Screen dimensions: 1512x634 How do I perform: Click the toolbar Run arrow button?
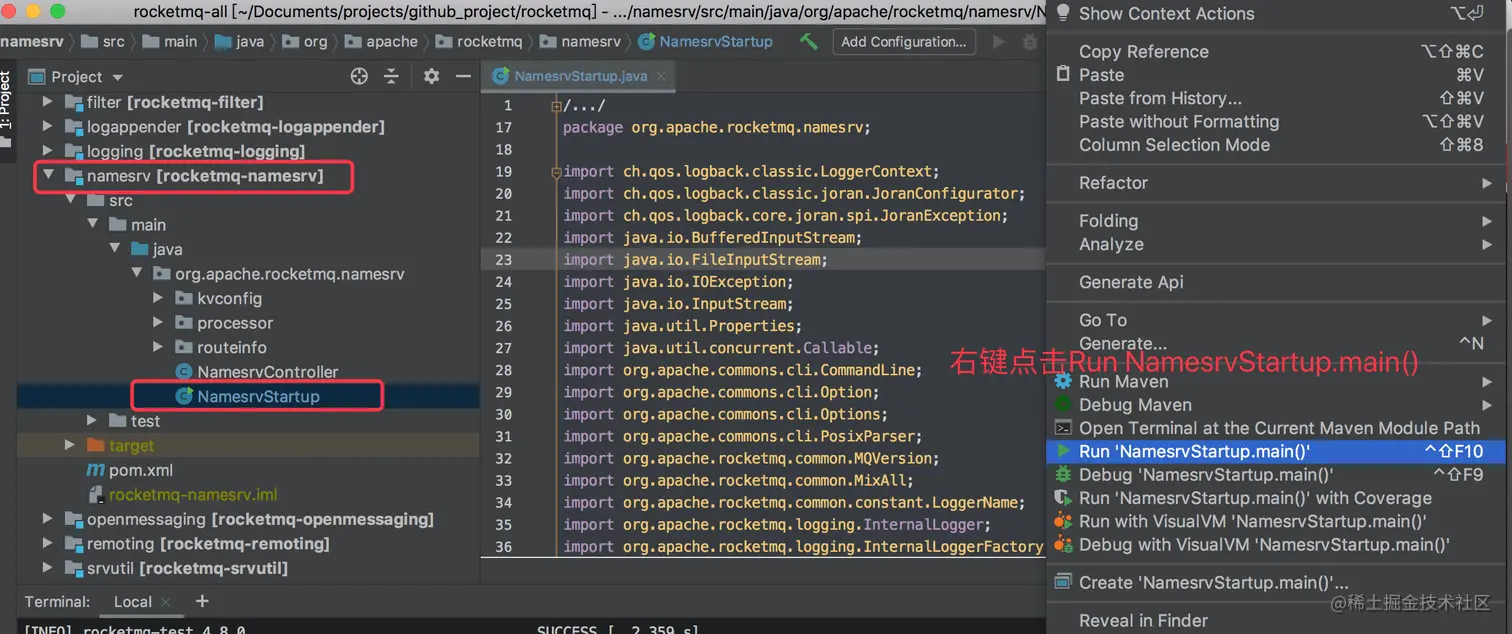click(998, 42)
